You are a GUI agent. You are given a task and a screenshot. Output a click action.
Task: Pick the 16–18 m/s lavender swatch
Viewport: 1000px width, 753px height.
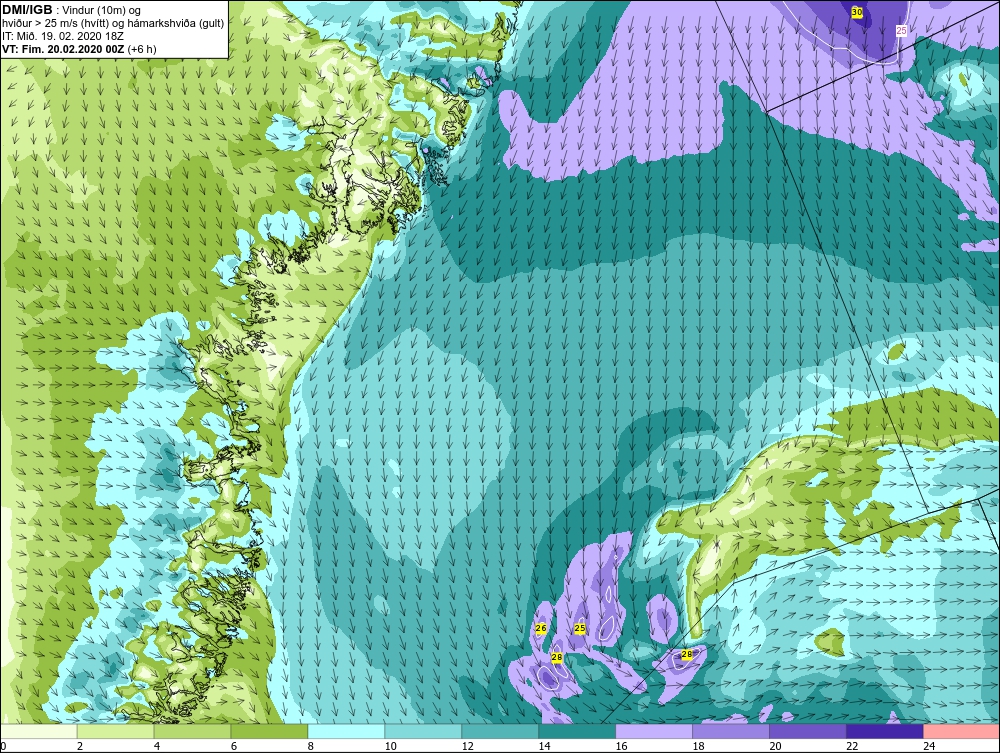pyautogui.click(x=654, y=731)
